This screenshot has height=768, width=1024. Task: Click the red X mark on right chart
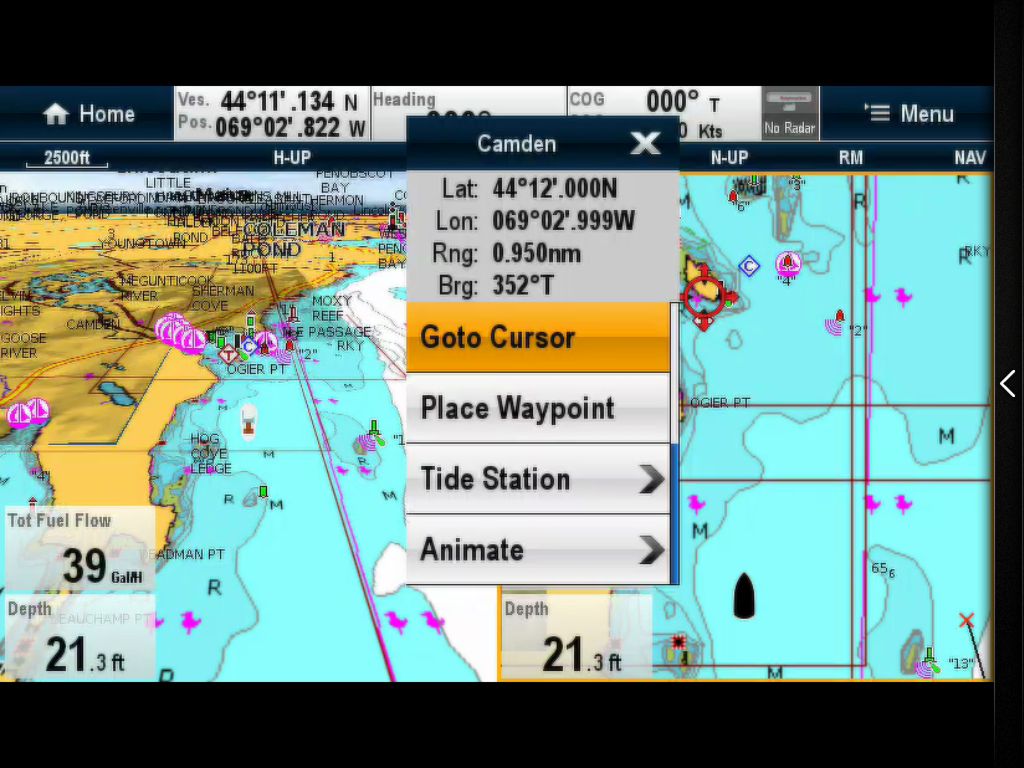pos(967,620)
